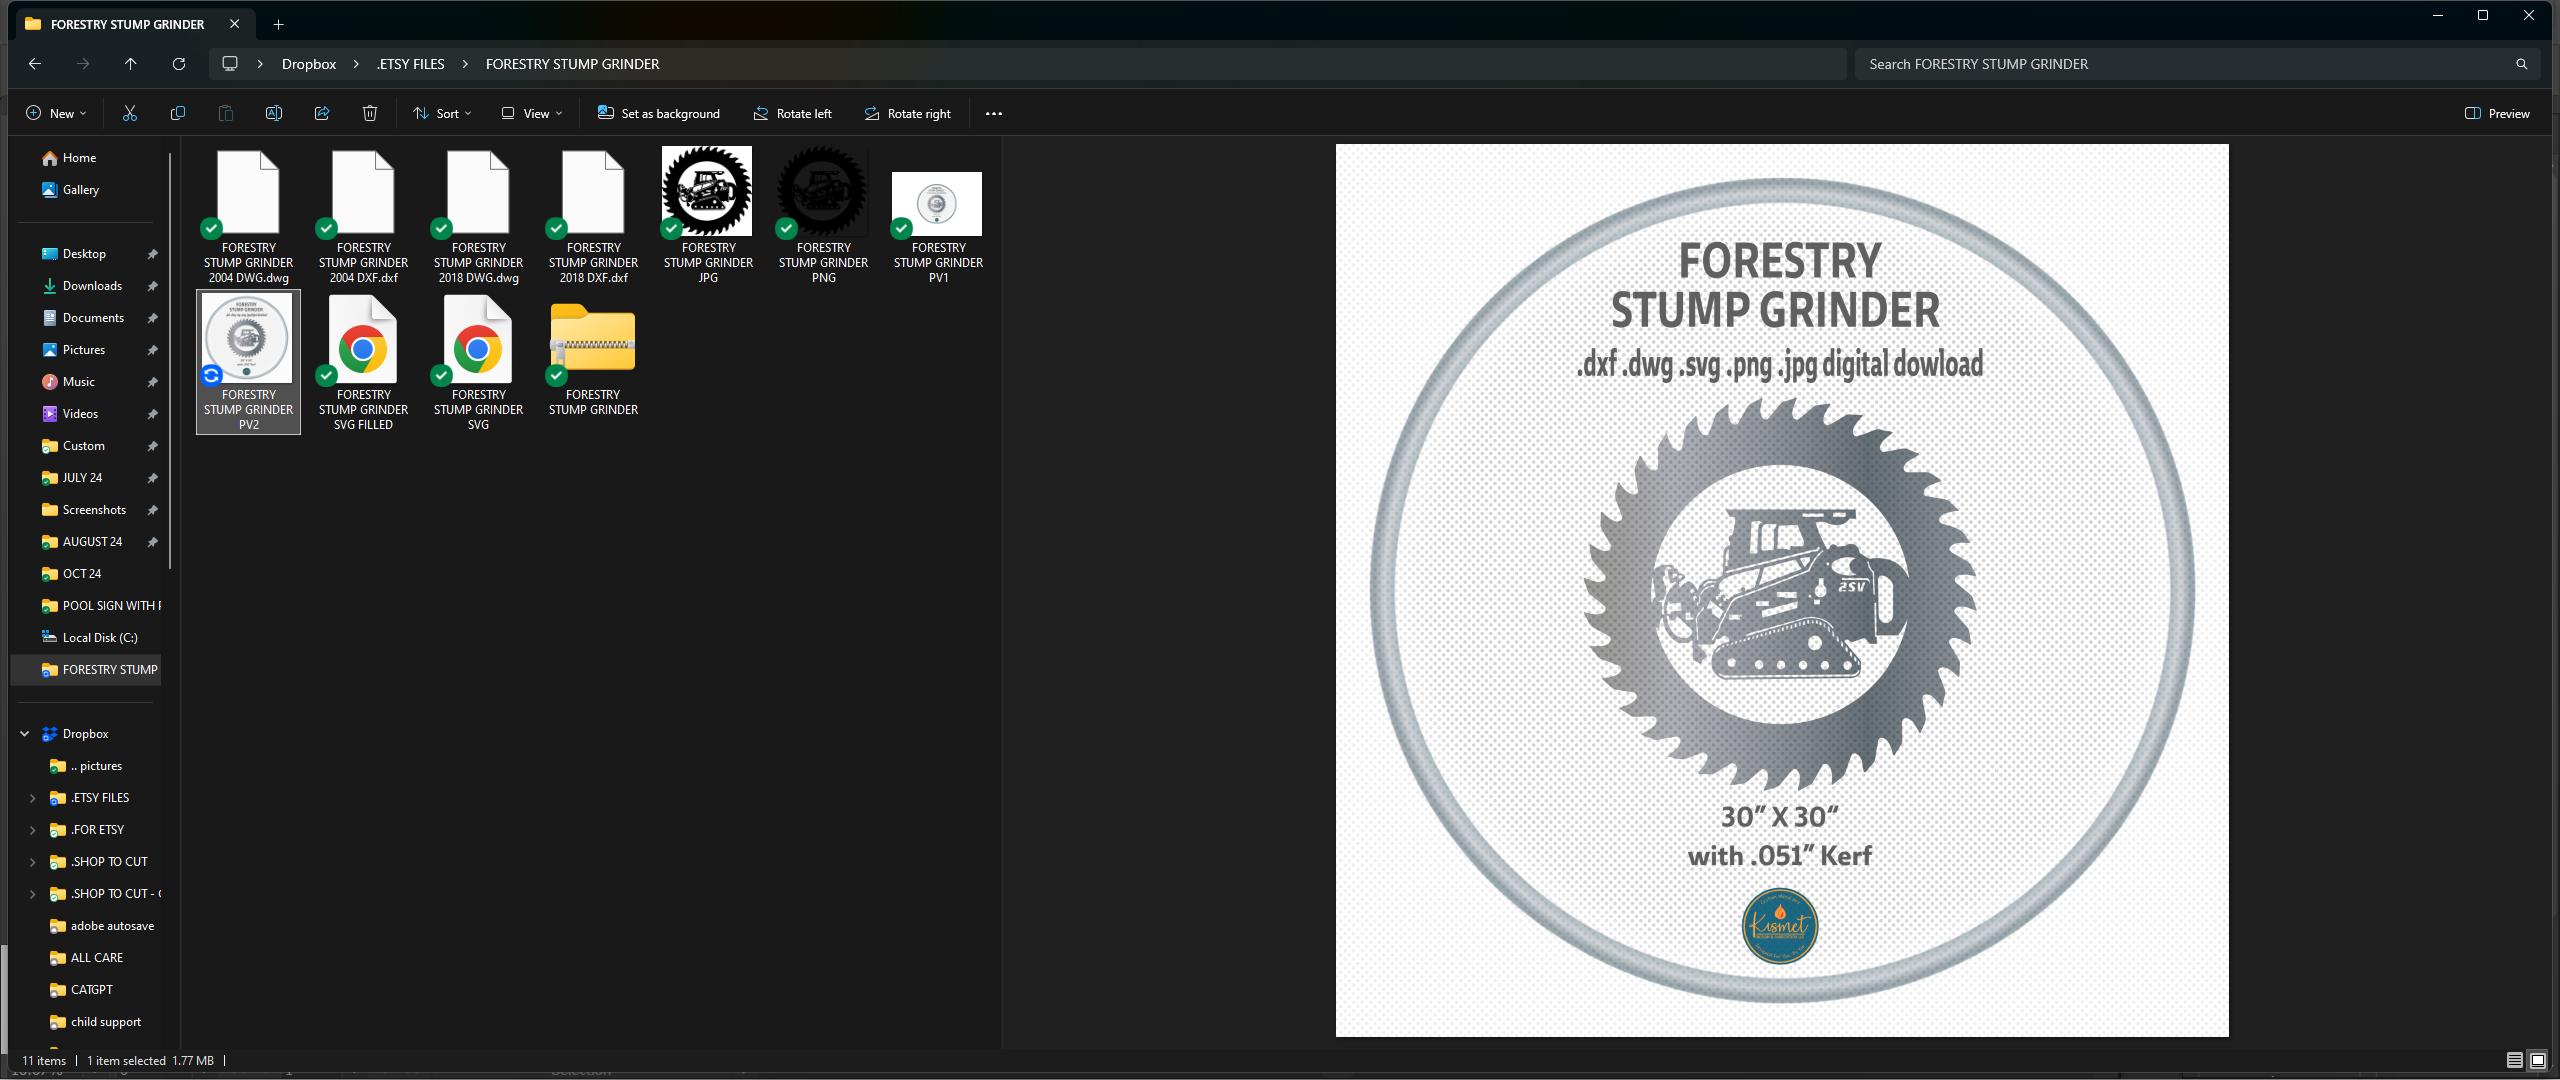Switch to large thumbnails via status bar toggle

point(2536,1060)
